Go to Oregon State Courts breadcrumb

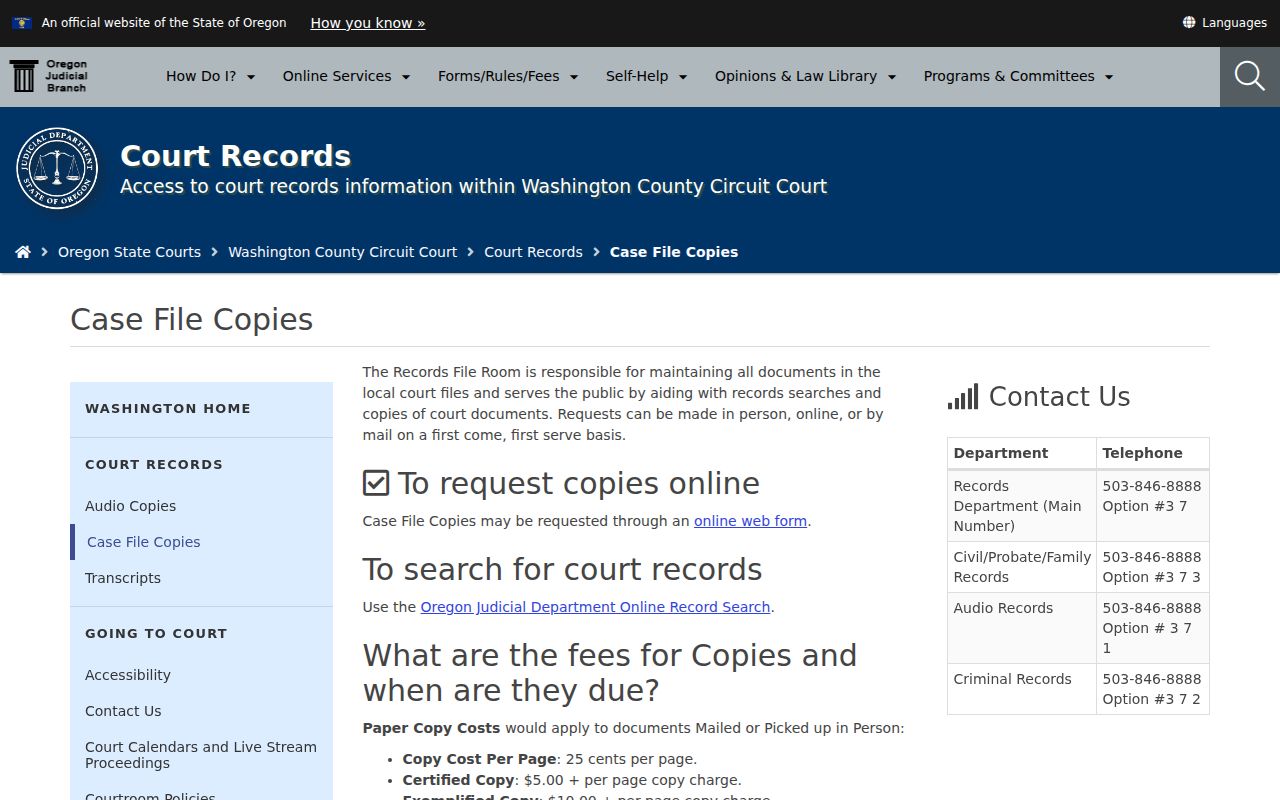(130, 252)
